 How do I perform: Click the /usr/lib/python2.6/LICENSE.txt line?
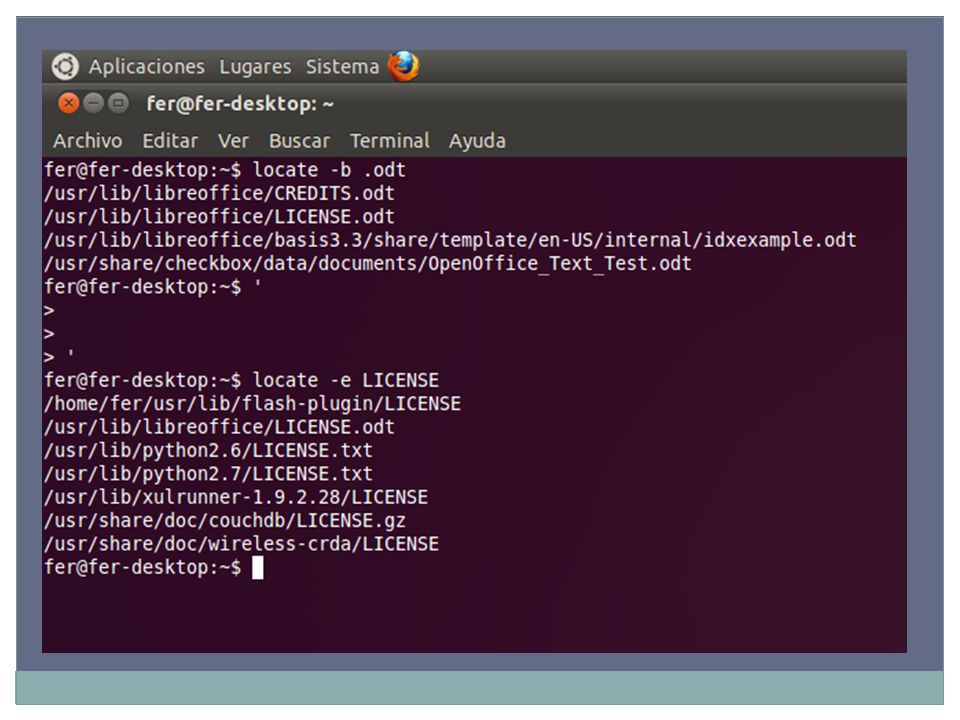(208, 451)
